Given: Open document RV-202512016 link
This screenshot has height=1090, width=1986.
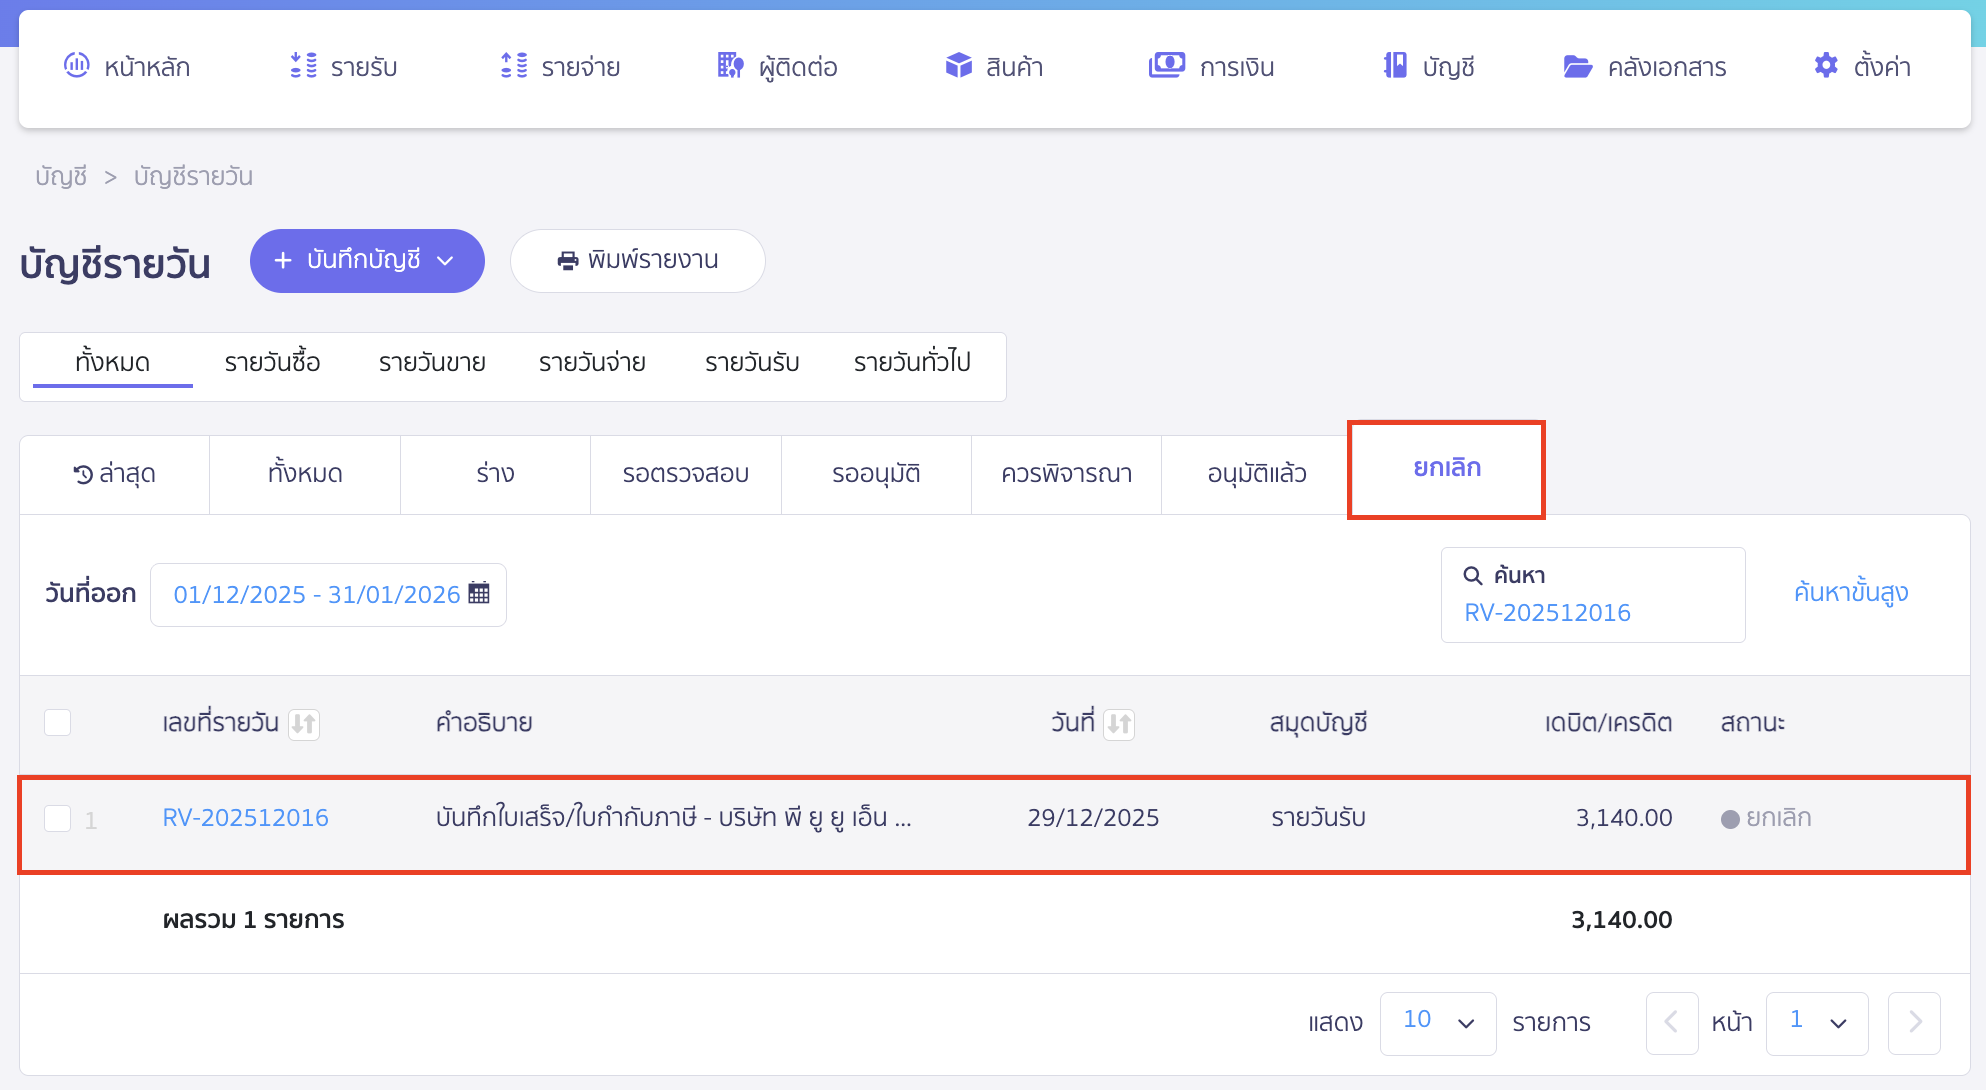Looking at the screenshot, I should pos(245,817).
